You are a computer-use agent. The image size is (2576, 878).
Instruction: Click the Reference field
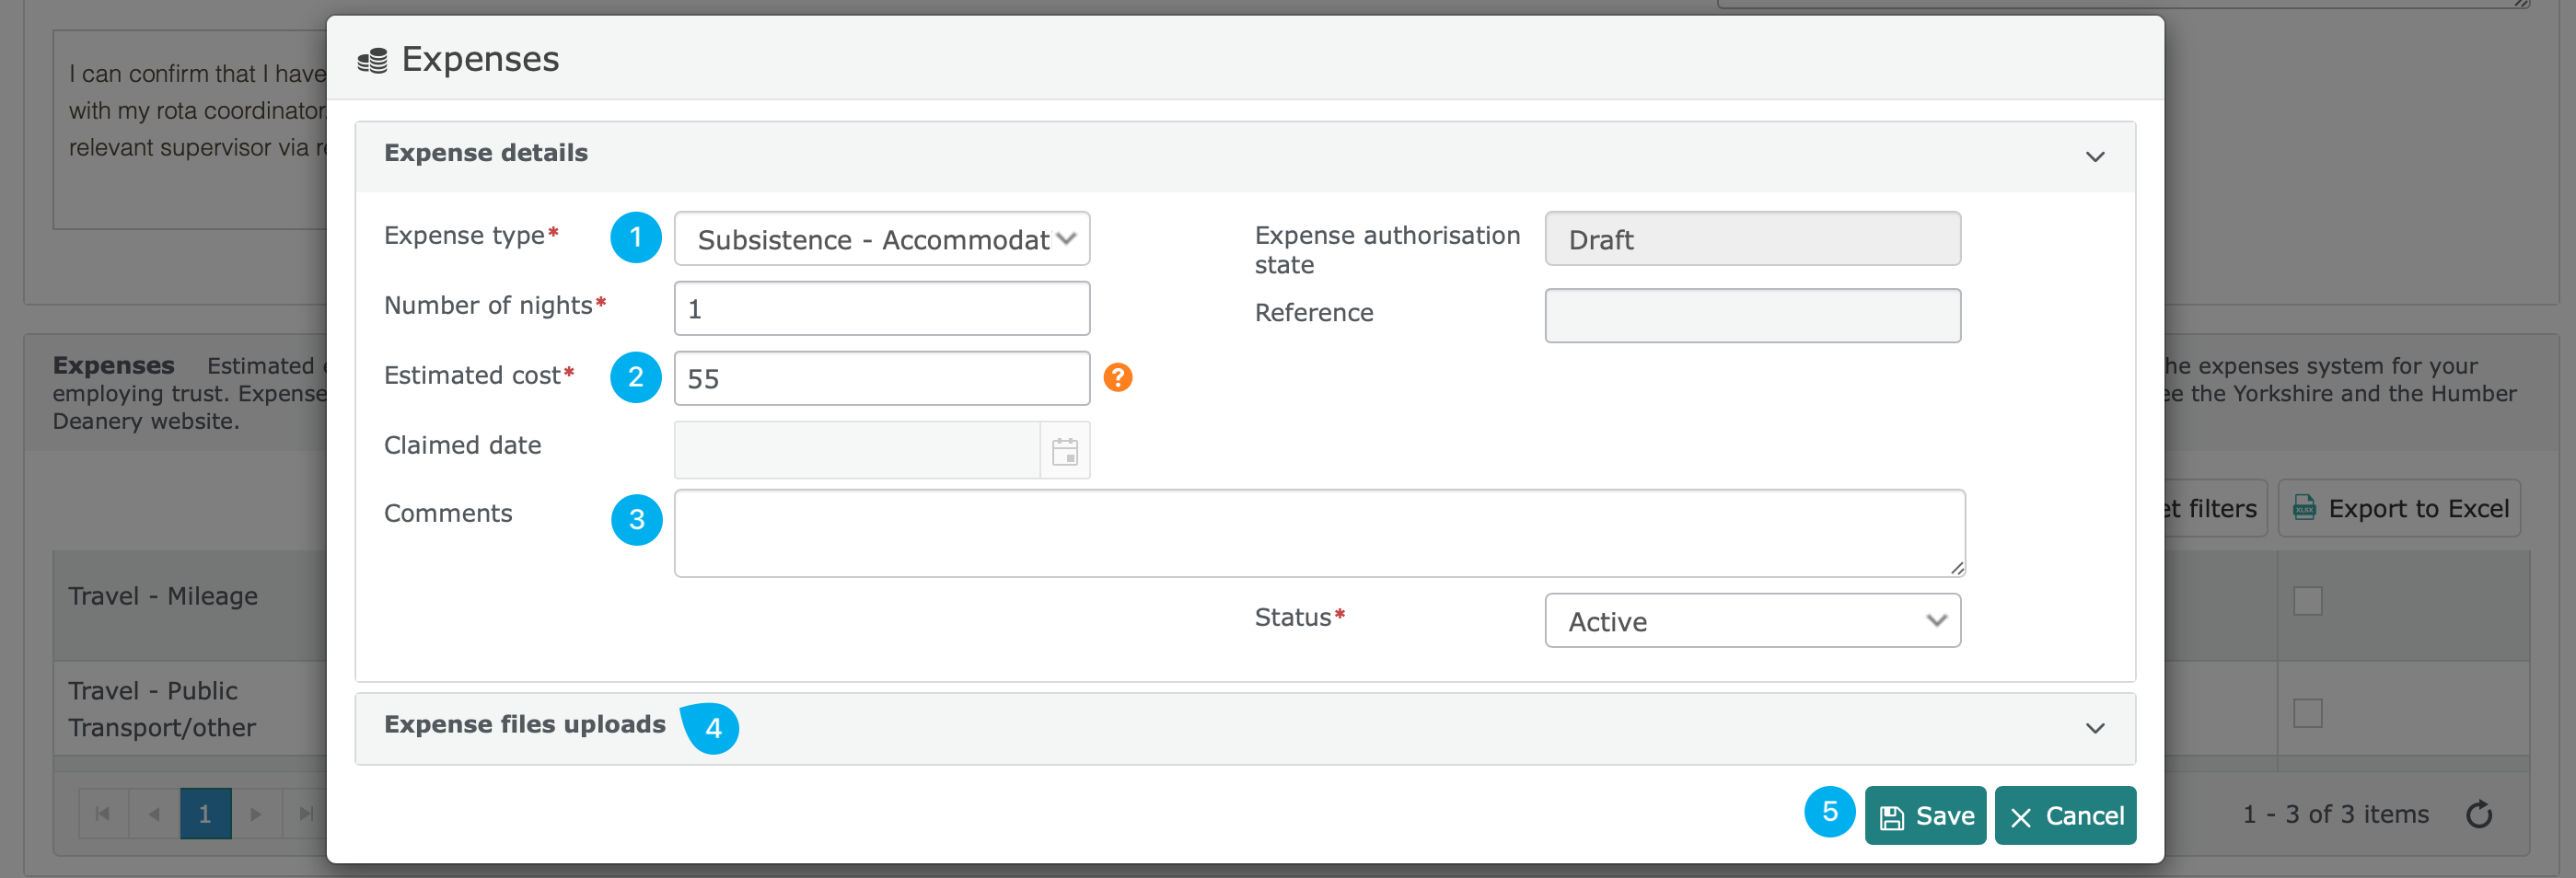1751,316
